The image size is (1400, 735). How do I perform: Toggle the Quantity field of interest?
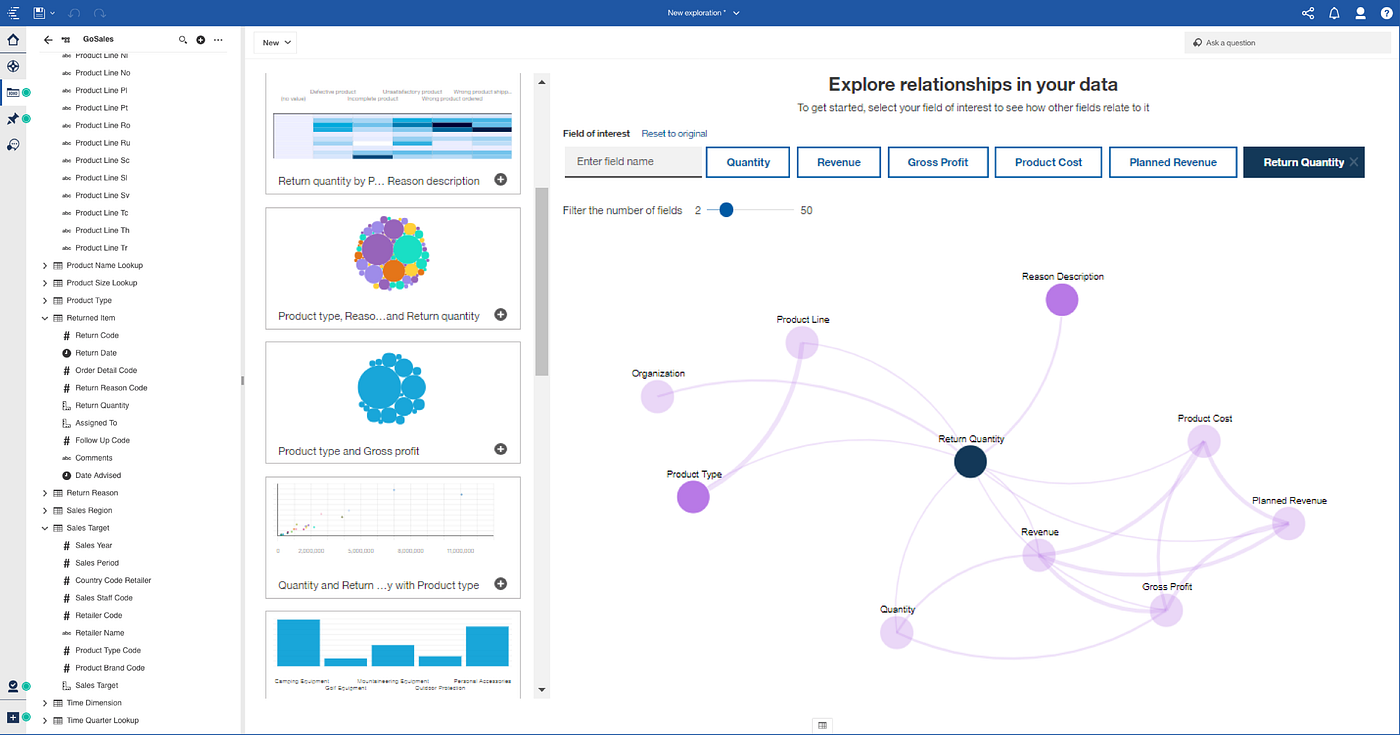pyautogui.click(x=747, y=161)
